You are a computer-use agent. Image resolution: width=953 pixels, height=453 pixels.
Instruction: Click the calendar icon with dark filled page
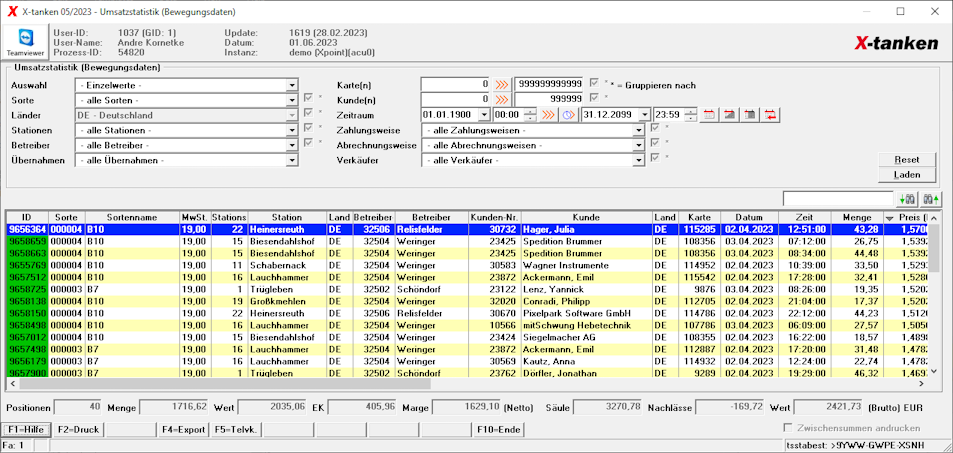click(750, 114)
